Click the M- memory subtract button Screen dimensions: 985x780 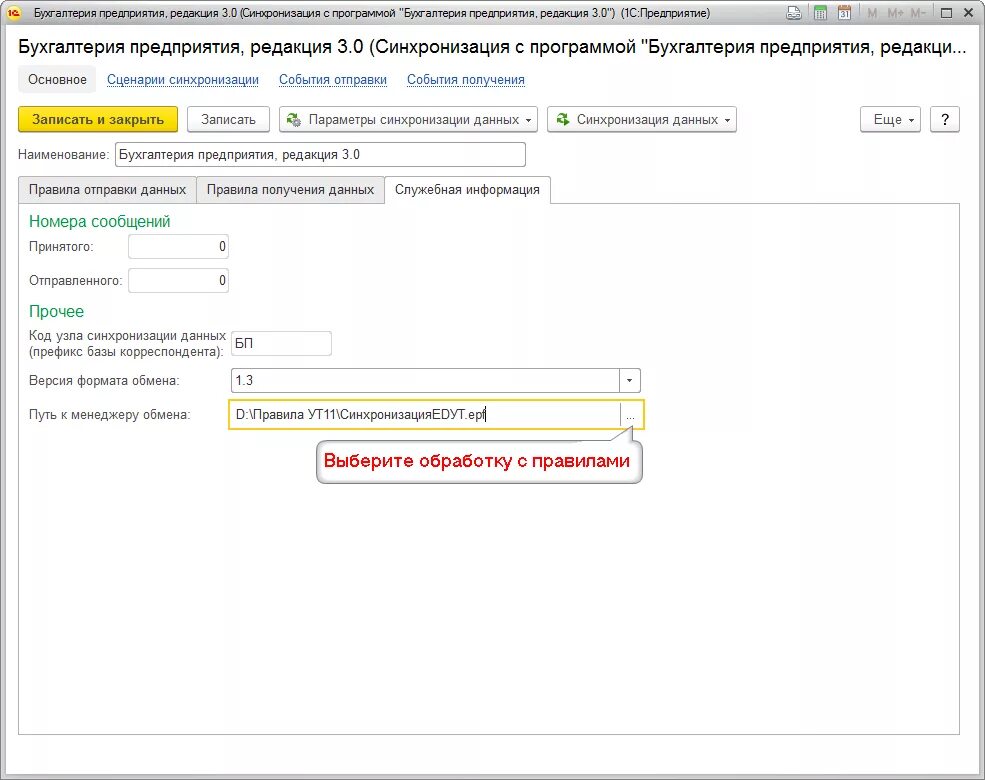pyautogui.click(x=918, y=13)
